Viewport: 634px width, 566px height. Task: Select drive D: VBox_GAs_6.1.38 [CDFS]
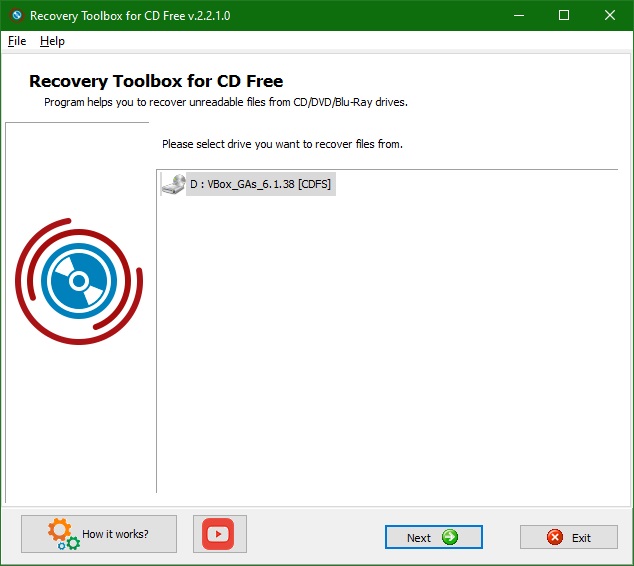[x=260, y=184]
